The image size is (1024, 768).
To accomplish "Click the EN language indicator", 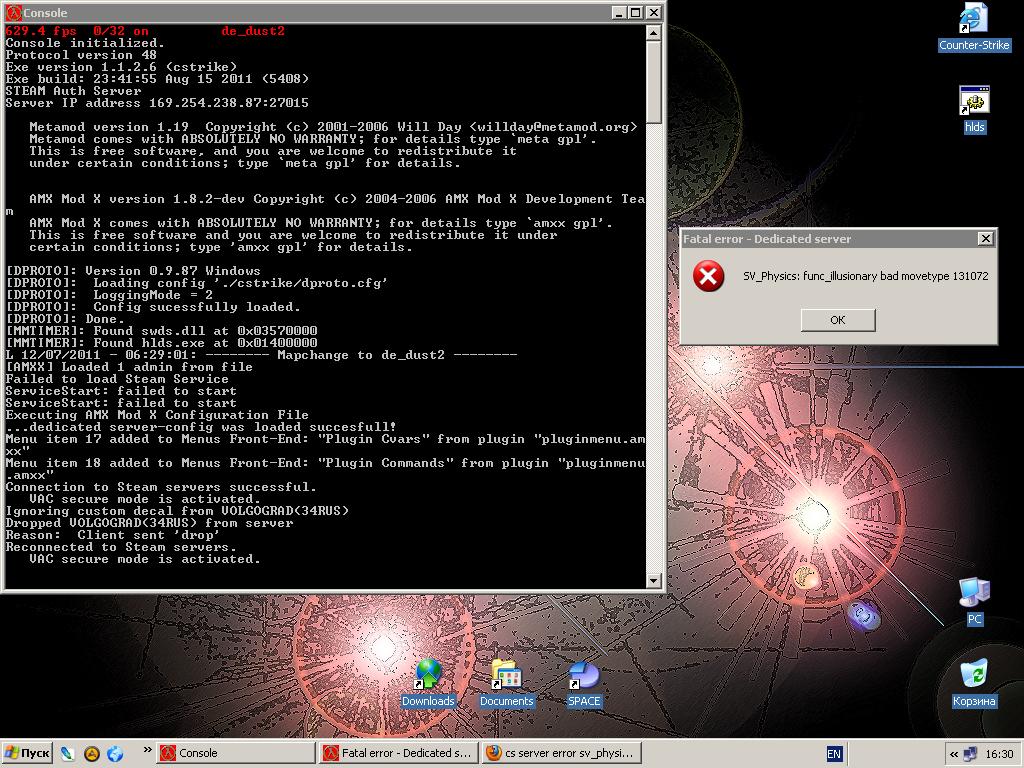I will pyautogui.click(x=834, y=754).
